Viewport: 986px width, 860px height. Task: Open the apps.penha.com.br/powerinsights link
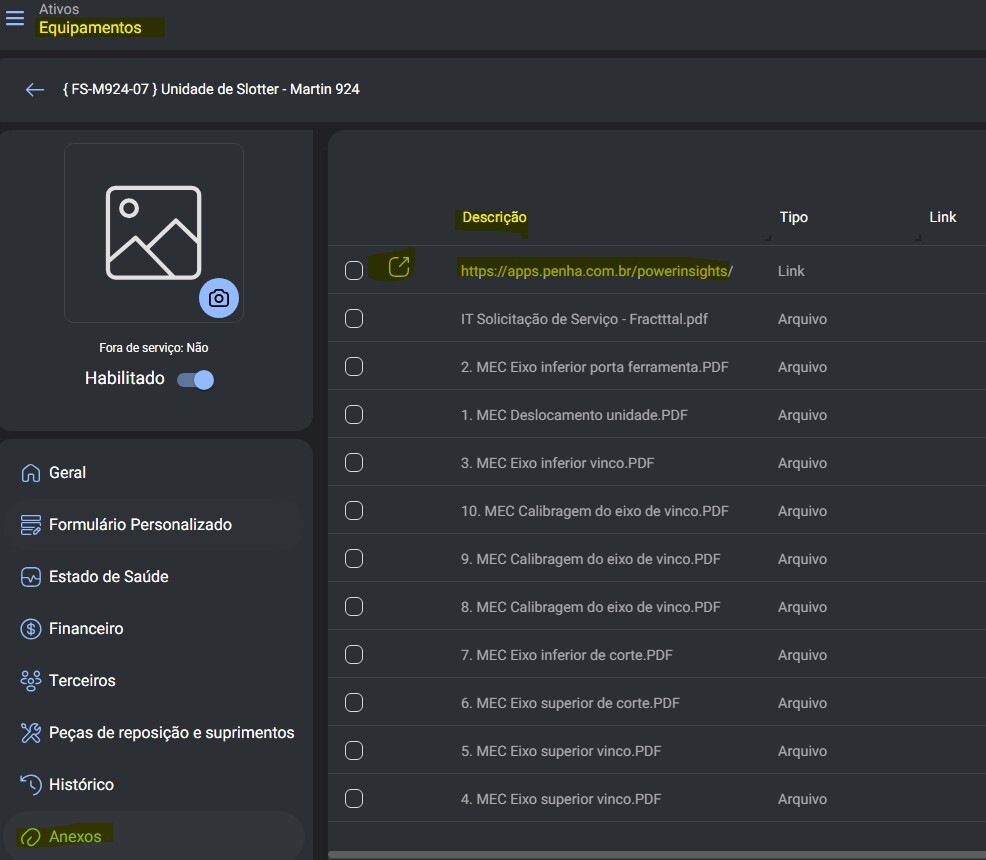tap(596, 271)
